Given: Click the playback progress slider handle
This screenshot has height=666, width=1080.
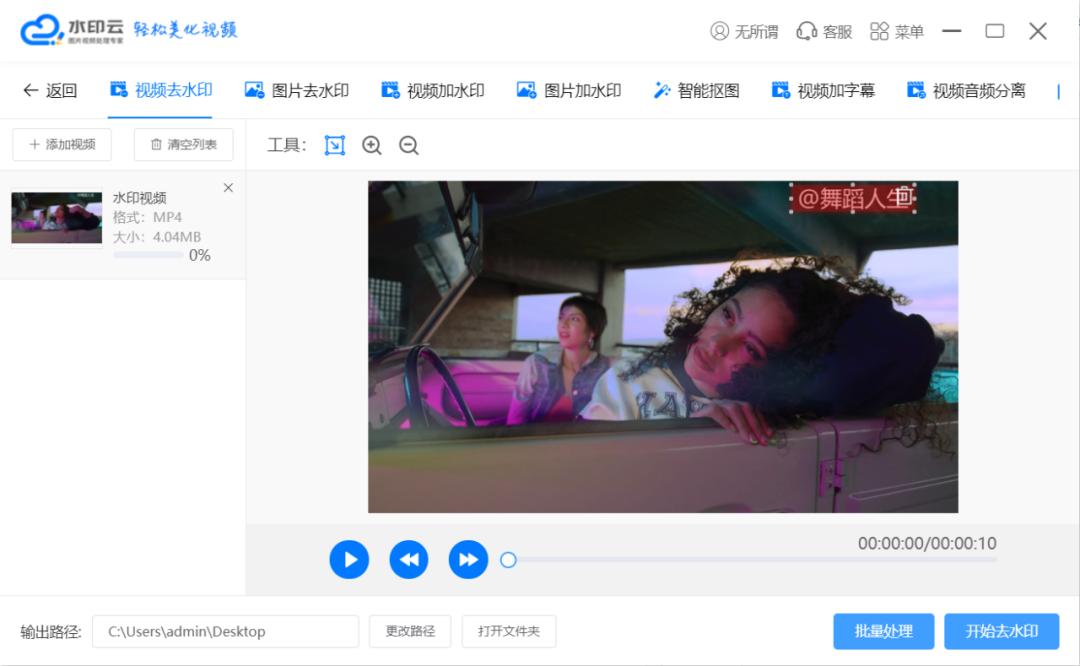Looking at the screenshot, I should click(x=509, y=561).
